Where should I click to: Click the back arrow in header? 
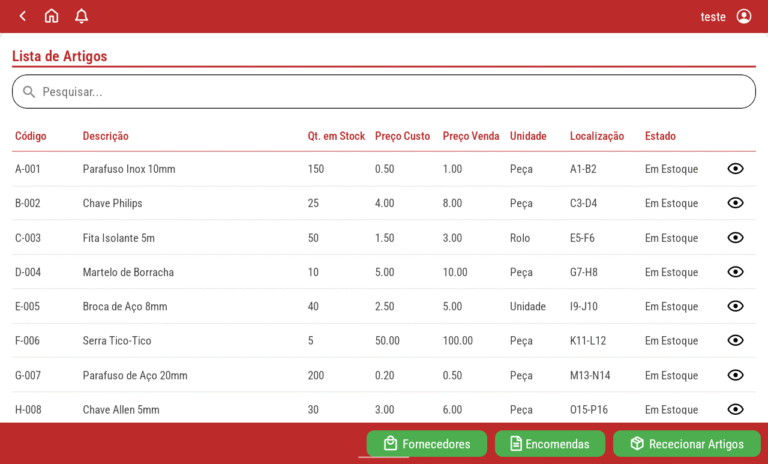(x=23, y=16)
